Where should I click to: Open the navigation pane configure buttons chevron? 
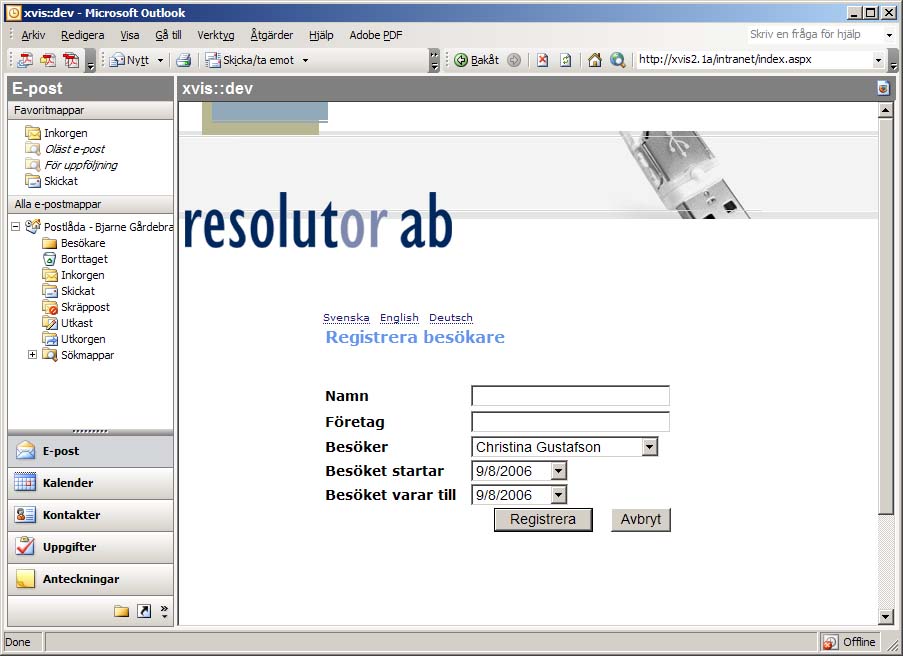tap(164, 611)
